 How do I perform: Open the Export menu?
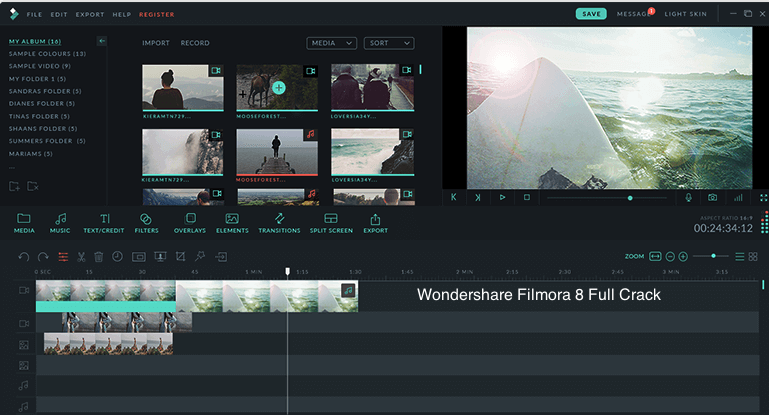click(90, 15)
